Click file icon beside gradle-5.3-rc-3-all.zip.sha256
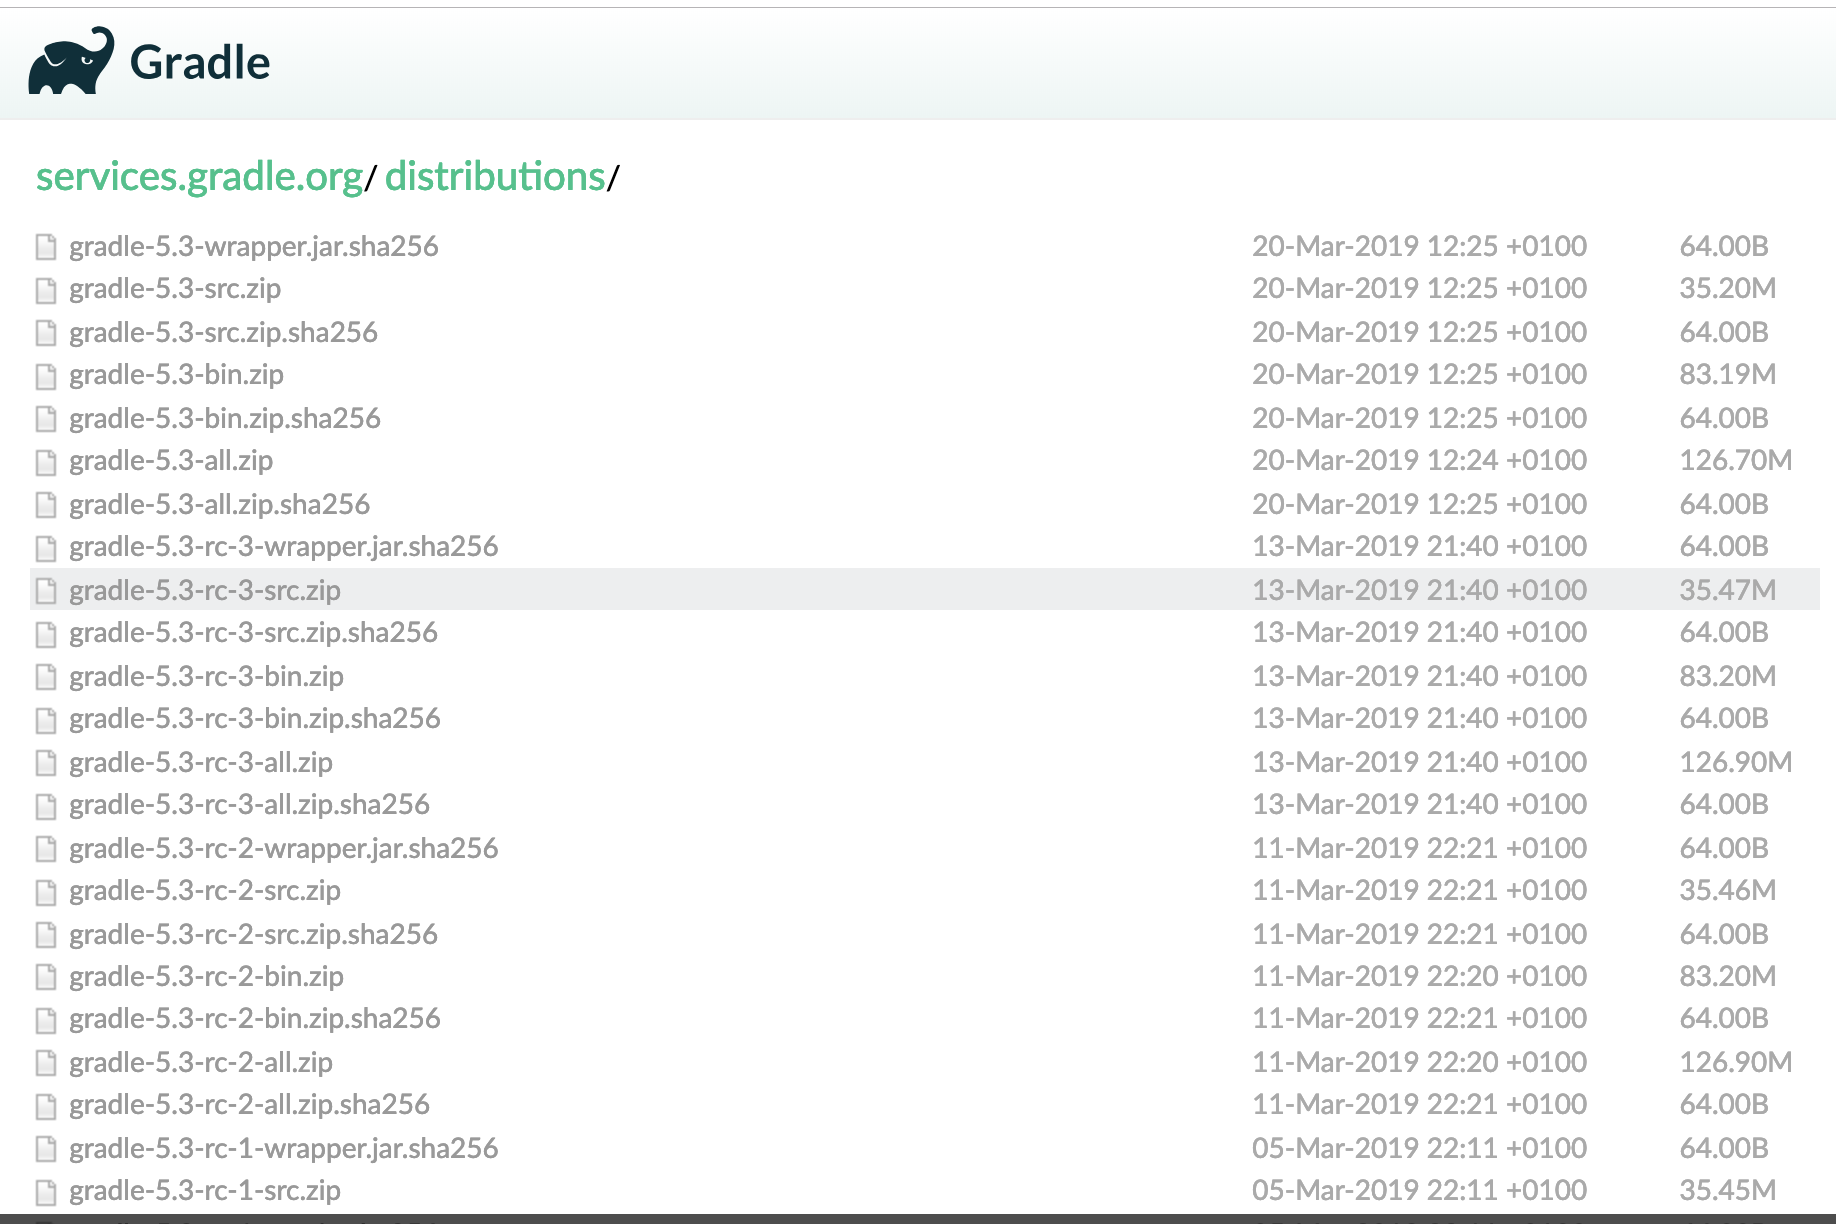 click(x=46, y=806)
